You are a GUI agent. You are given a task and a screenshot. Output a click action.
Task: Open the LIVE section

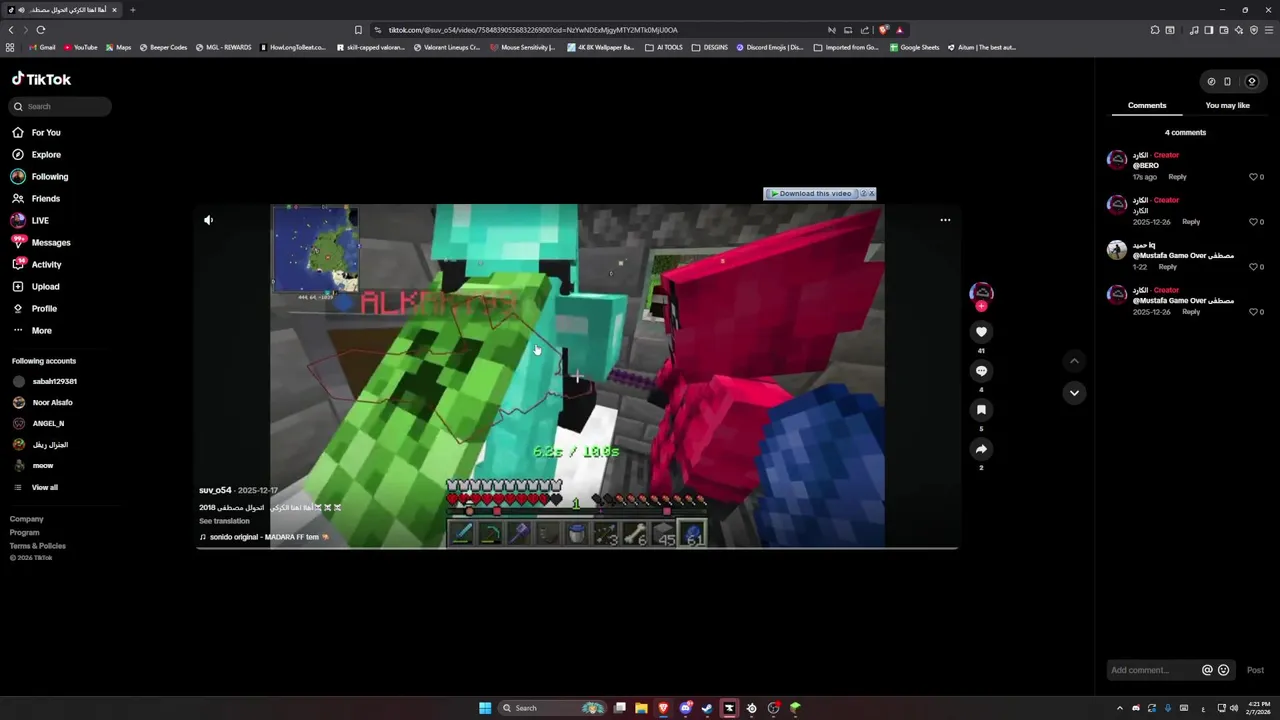pos(40,221)
